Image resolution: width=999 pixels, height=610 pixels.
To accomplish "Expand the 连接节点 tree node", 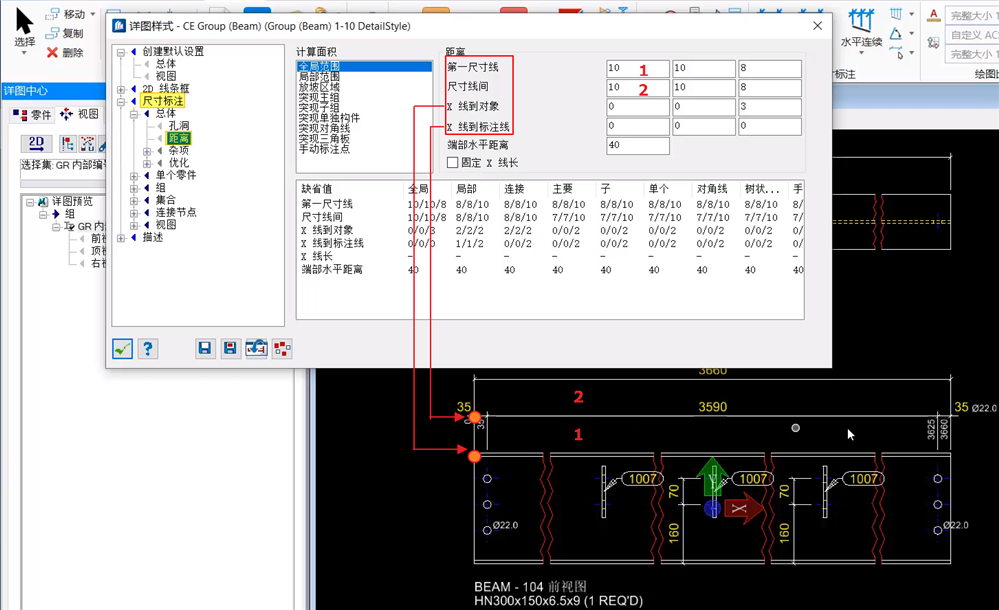I will click(133, 213).
